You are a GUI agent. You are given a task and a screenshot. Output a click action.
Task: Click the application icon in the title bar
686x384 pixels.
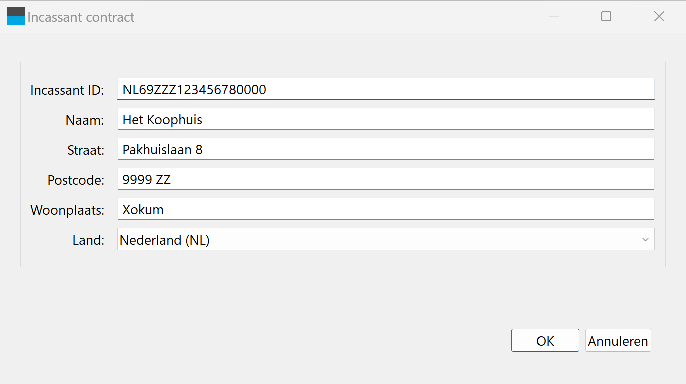pos(16,17)
